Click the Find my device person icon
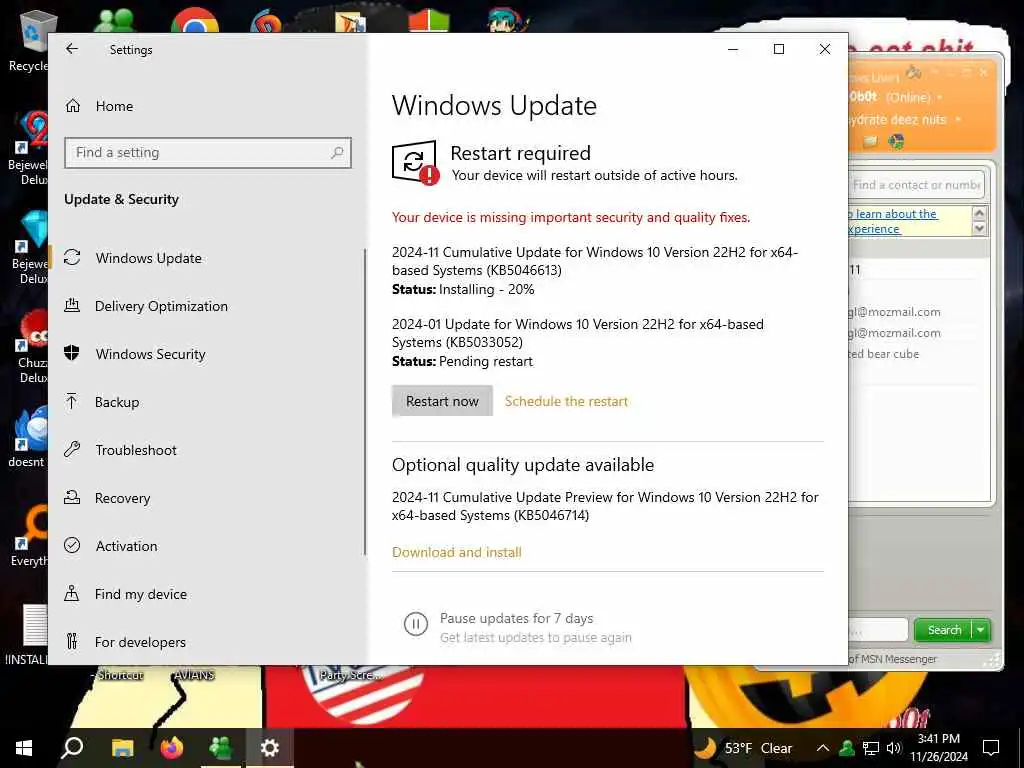This screenshot has height=768, width=1024. click(72, 593)
